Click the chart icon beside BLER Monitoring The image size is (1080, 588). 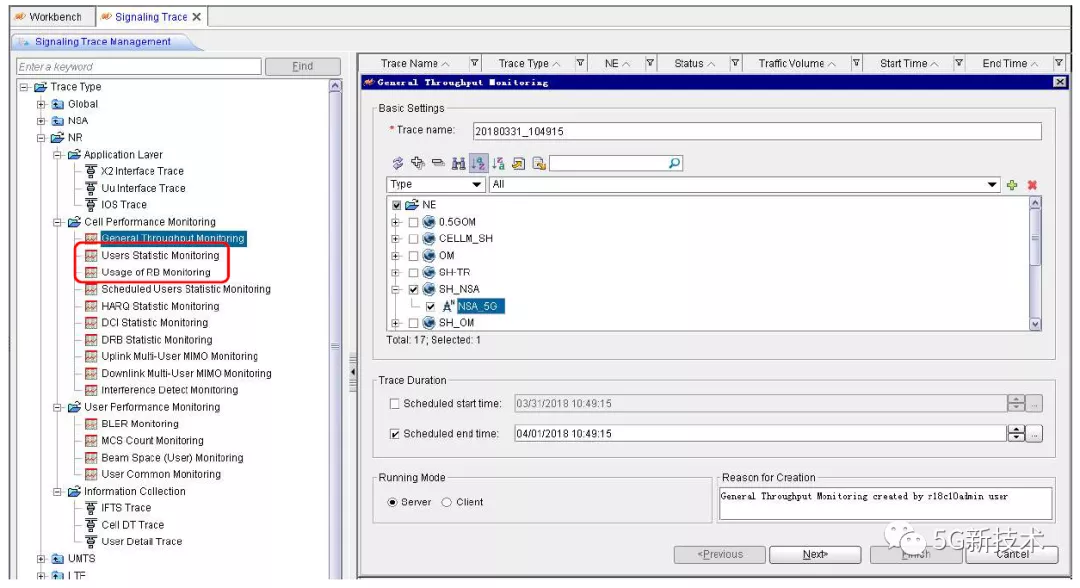click(x=91, y=423)
